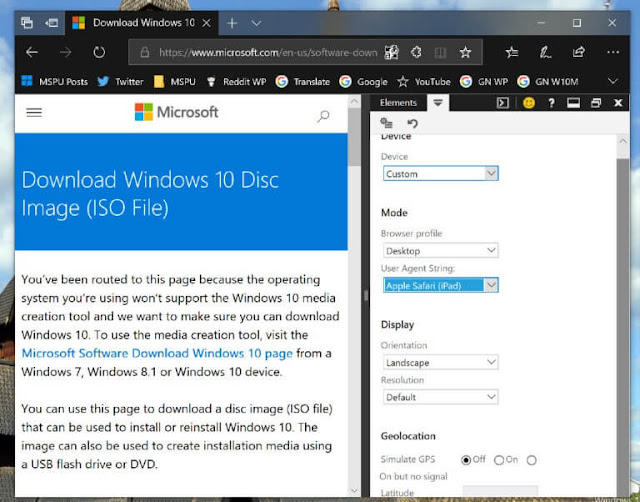The height and width of the screenshot is (502, 640).
Task: Undock DevTools into separate window
Action: pos(596,103)
